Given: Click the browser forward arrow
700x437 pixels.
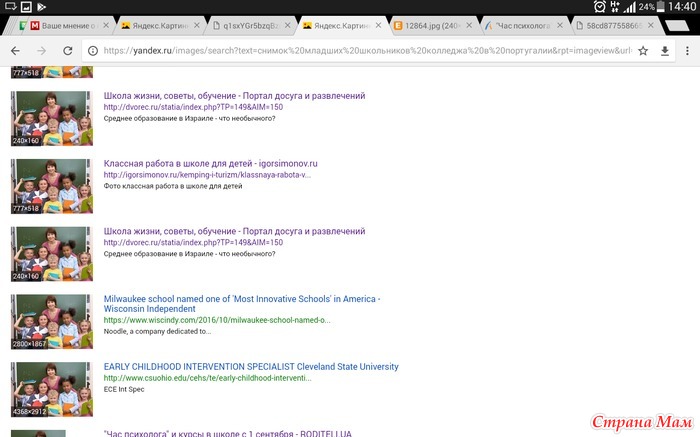Looking at the screenshot, I should pyautogui.click(x=42, y=51).
